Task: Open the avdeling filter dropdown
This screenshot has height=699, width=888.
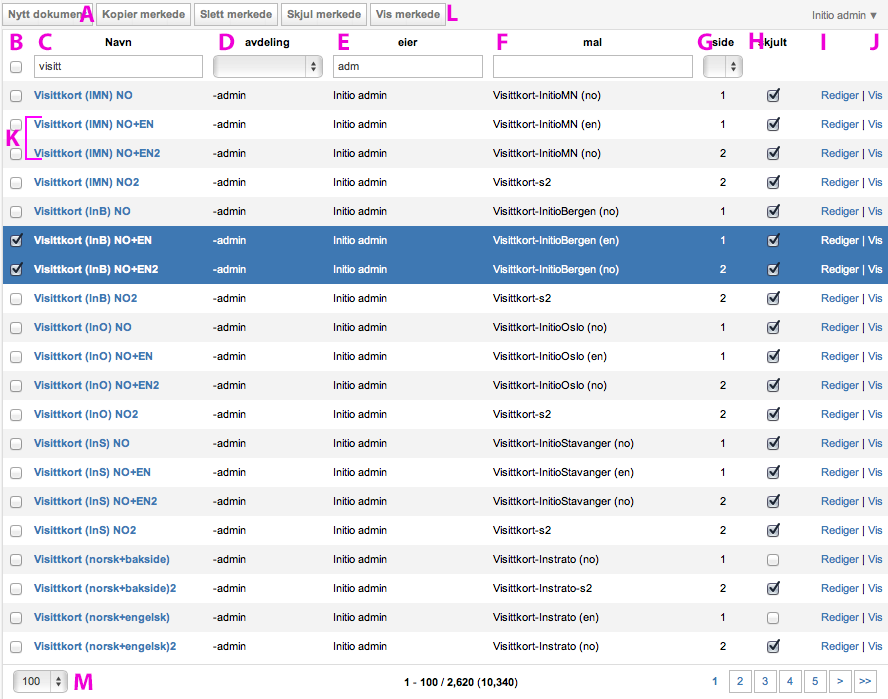Action: pyautogui.click(x=267, y=67)
